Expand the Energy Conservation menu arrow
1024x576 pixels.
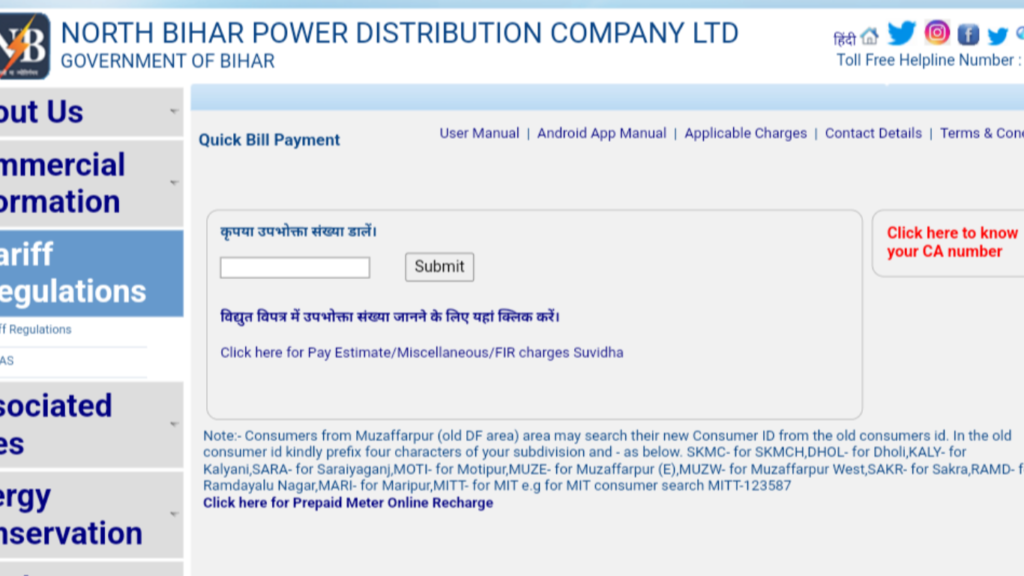(174, 514)
